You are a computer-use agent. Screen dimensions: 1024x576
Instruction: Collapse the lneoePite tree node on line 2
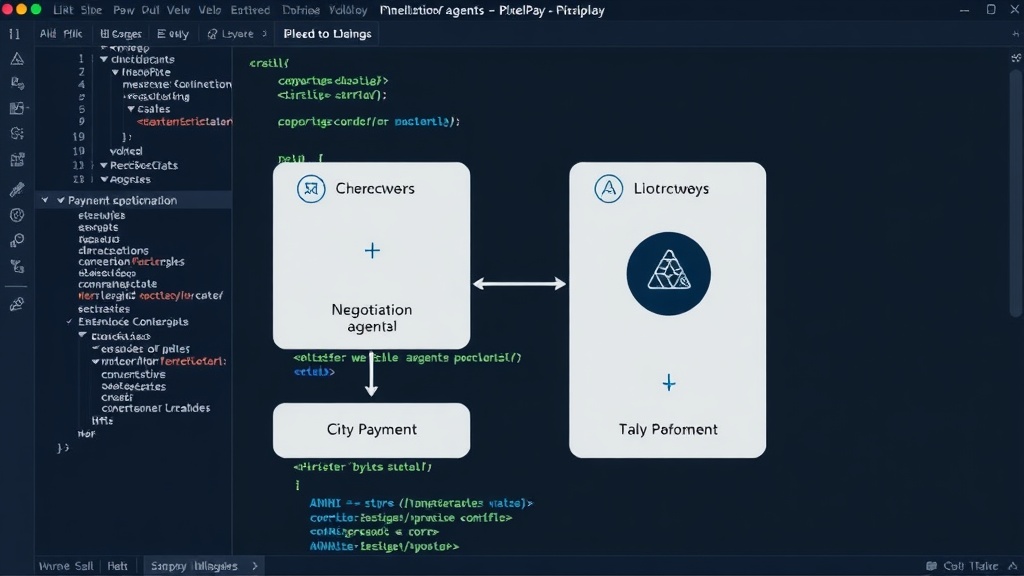[116, 72]
